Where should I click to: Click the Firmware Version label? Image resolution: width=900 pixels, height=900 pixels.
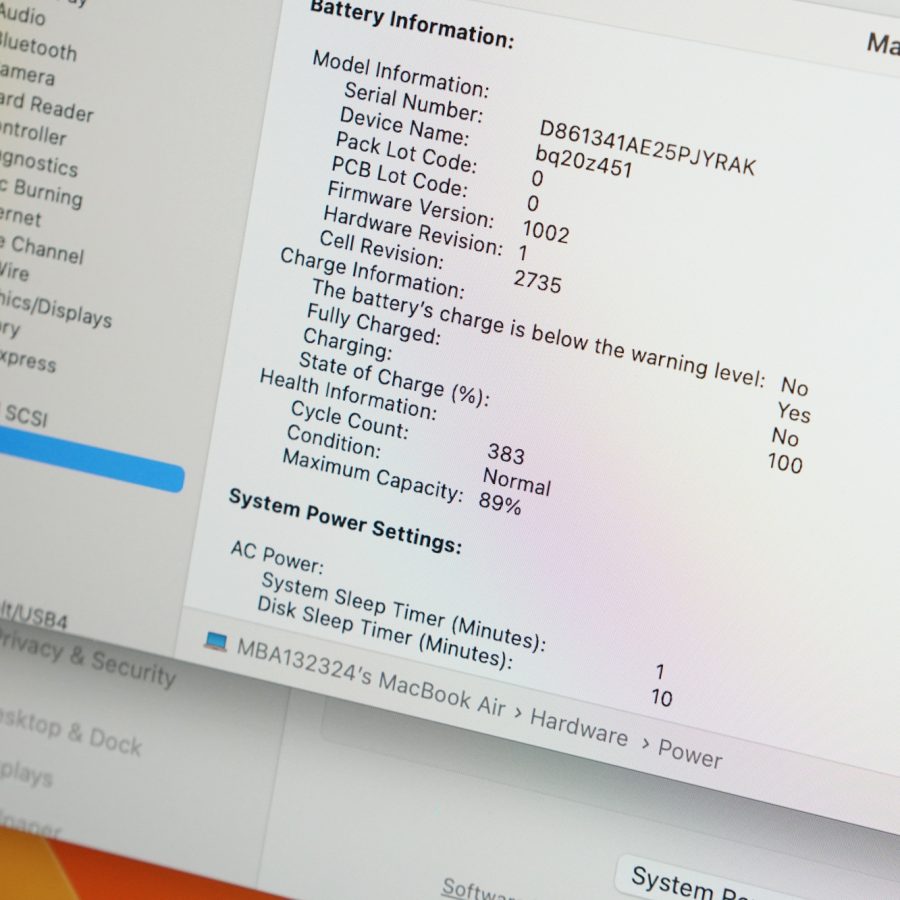click(410, 204)
